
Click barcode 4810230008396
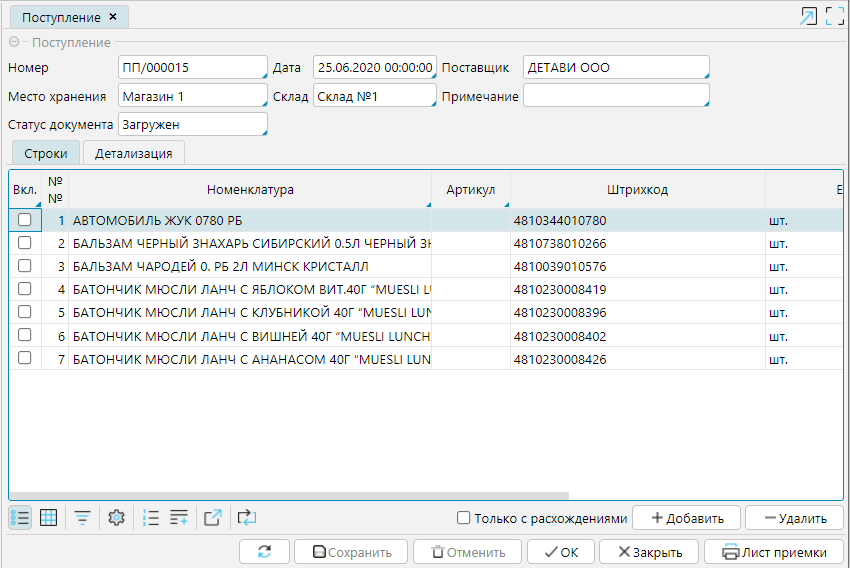tap(560, 313)
